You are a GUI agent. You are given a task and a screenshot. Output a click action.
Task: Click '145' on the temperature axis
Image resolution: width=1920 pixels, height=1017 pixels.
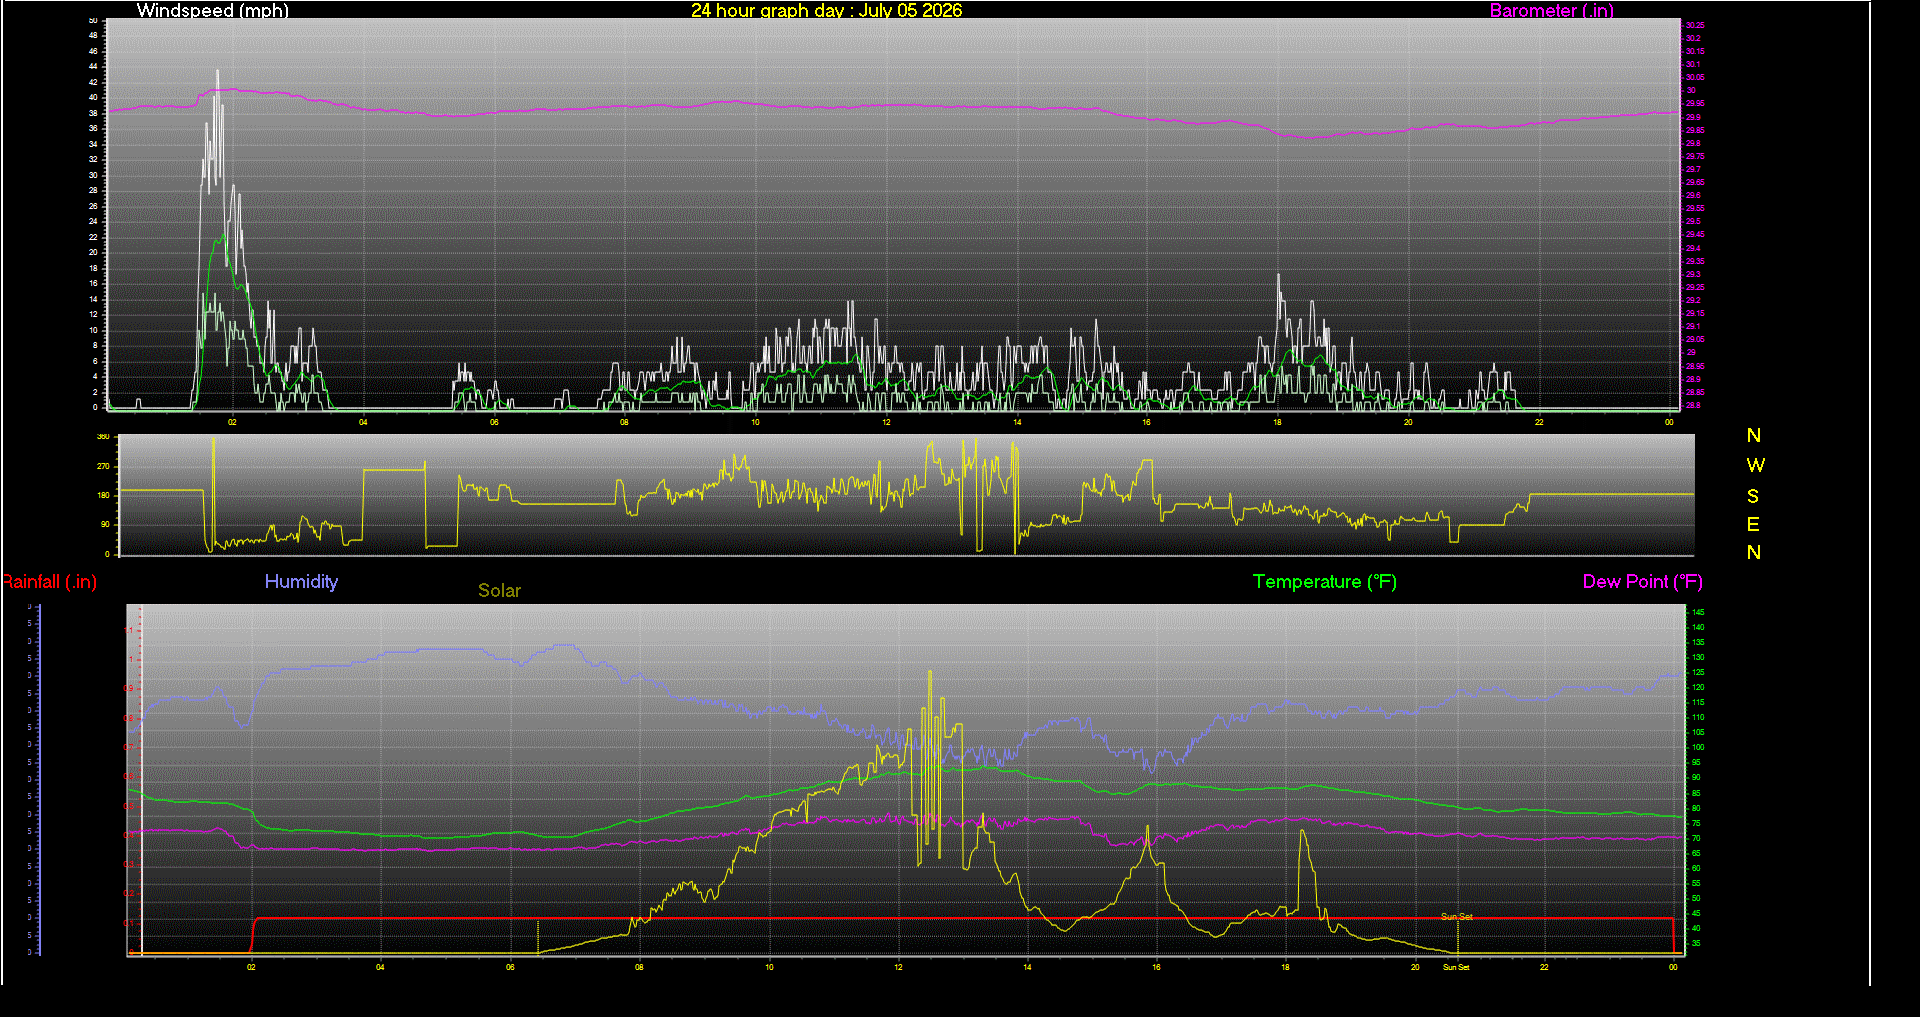coord(1698,612)
